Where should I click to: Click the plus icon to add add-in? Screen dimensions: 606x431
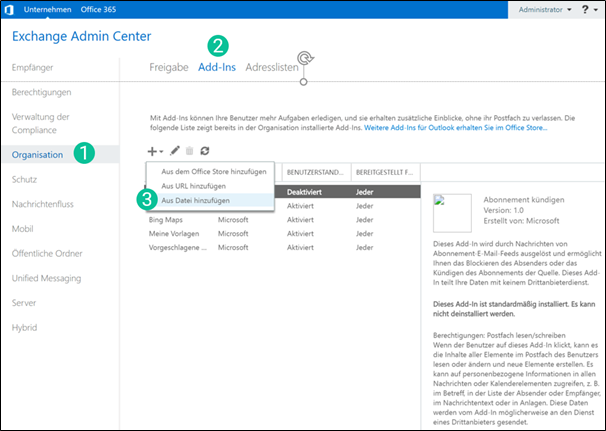[x=151, y=150]
